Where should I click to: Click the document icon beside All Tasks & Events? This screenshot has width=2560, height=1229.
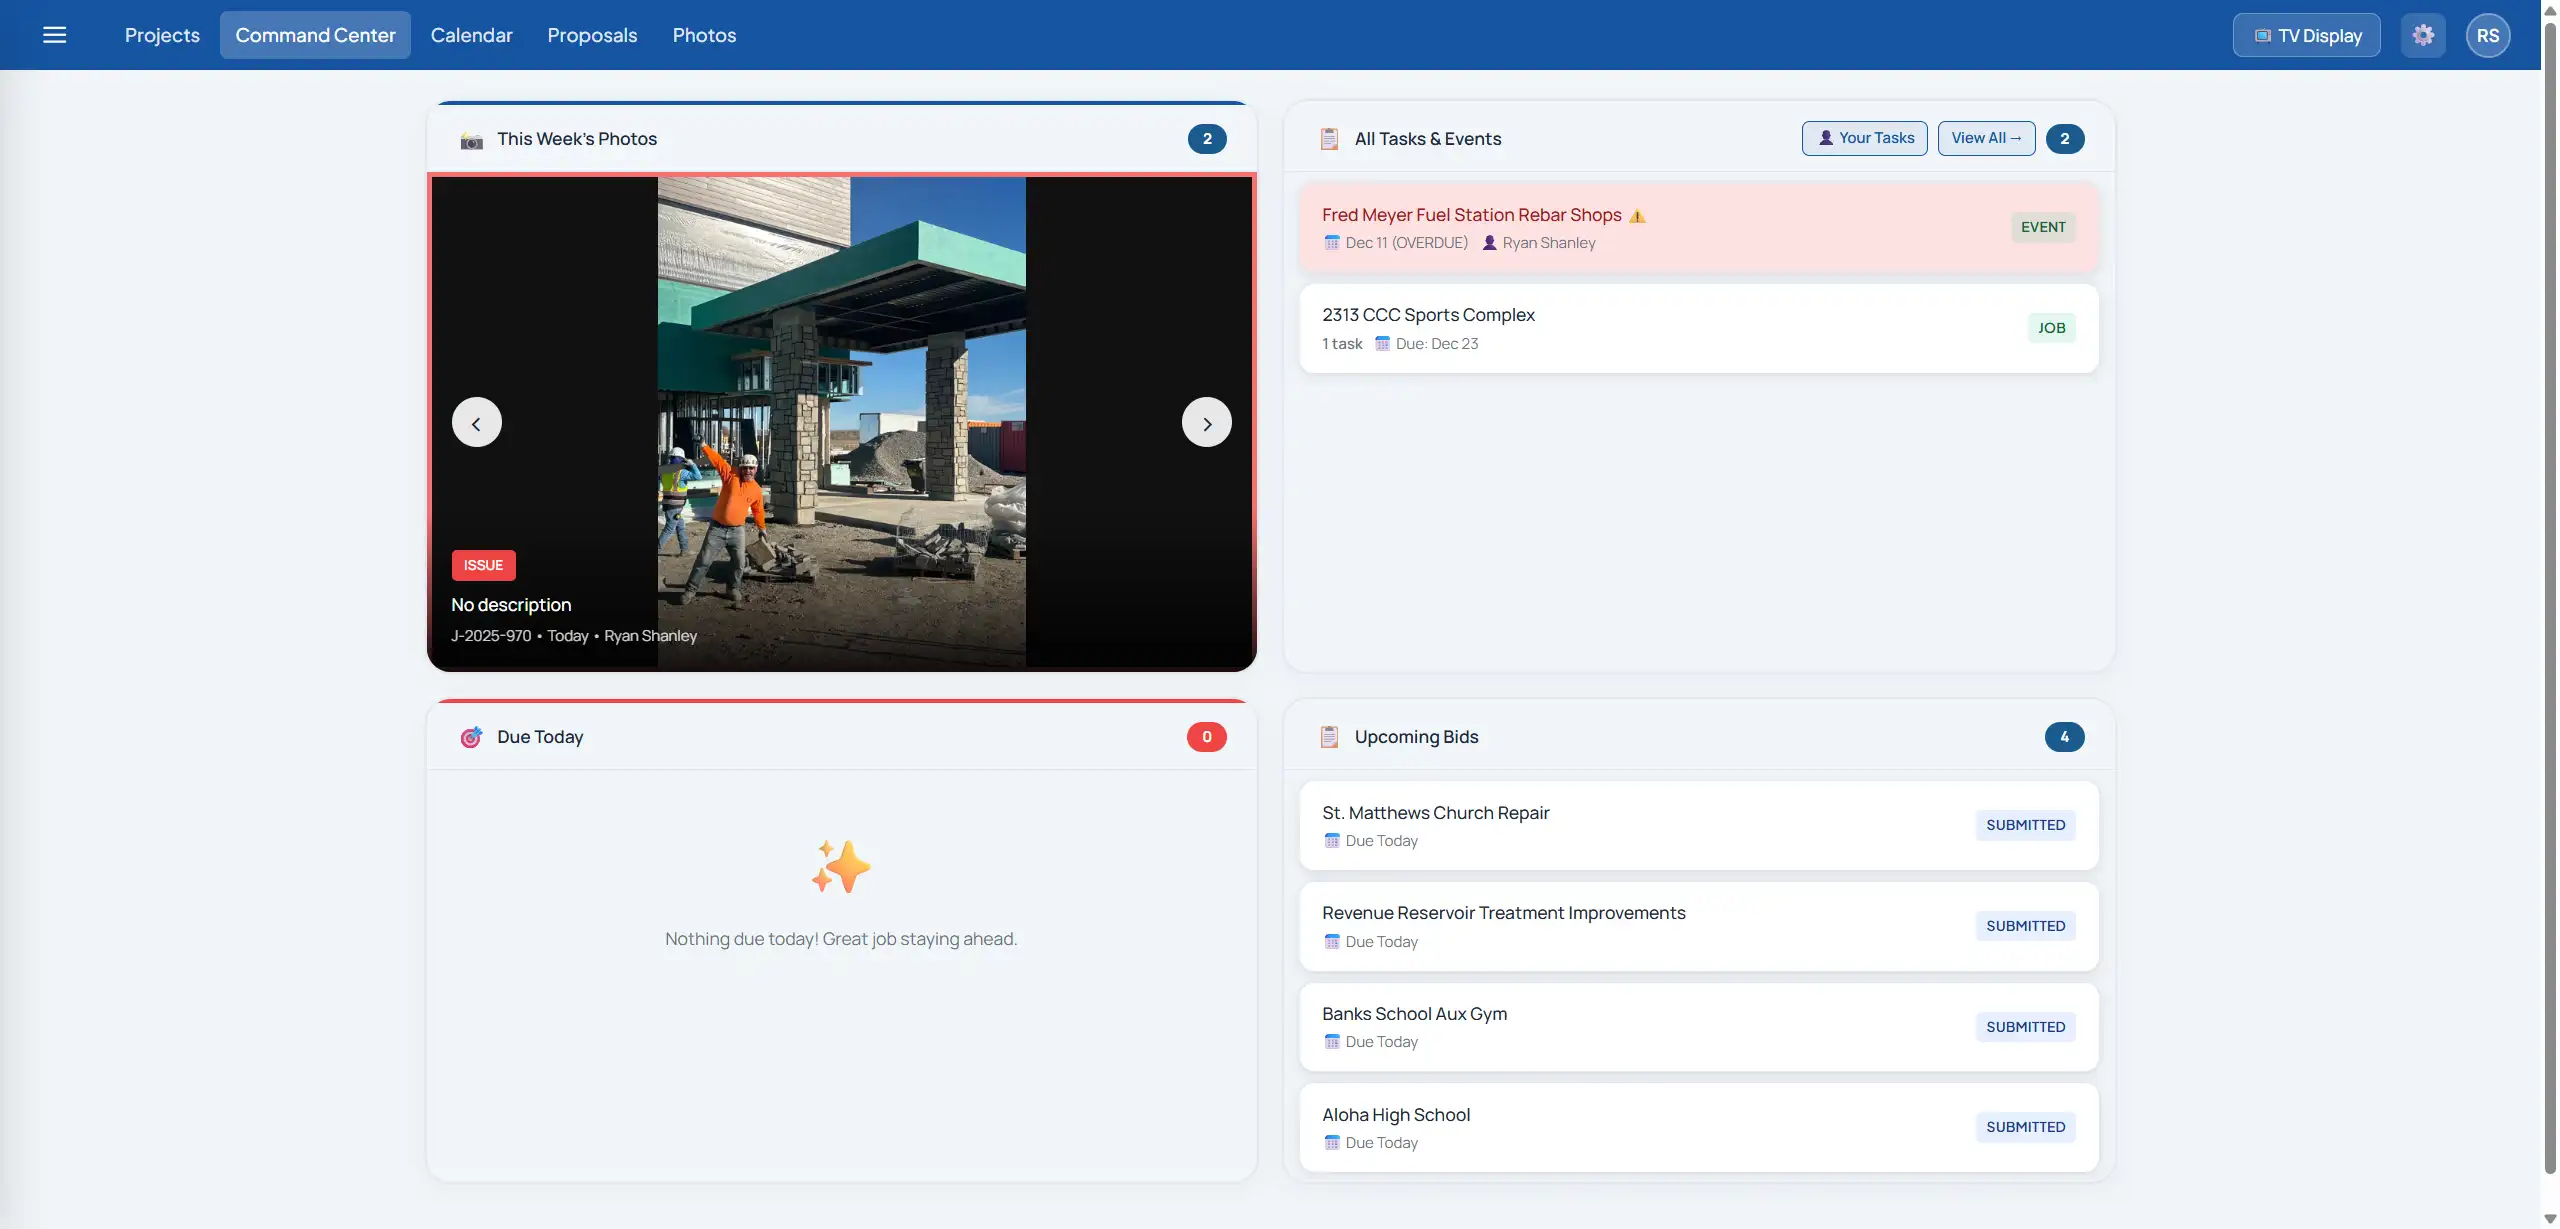[1330, 139]
